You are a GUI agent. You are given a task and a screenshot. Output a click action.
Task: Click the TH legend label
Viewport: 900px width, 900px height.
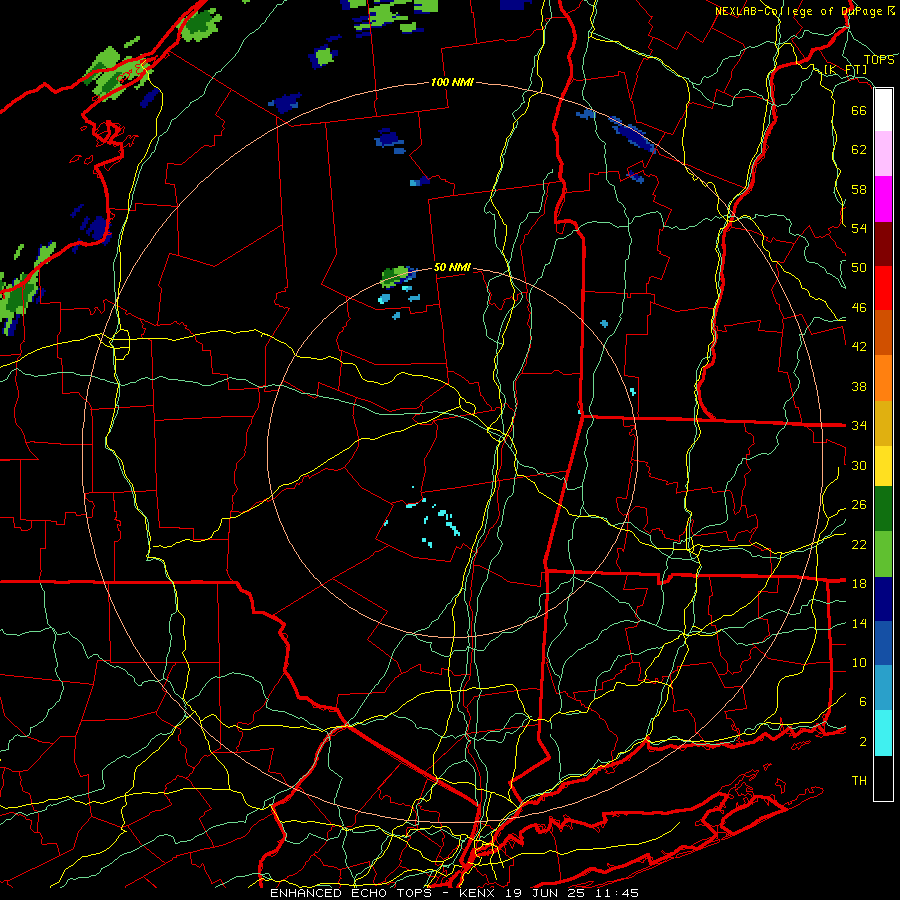(859, 781)
